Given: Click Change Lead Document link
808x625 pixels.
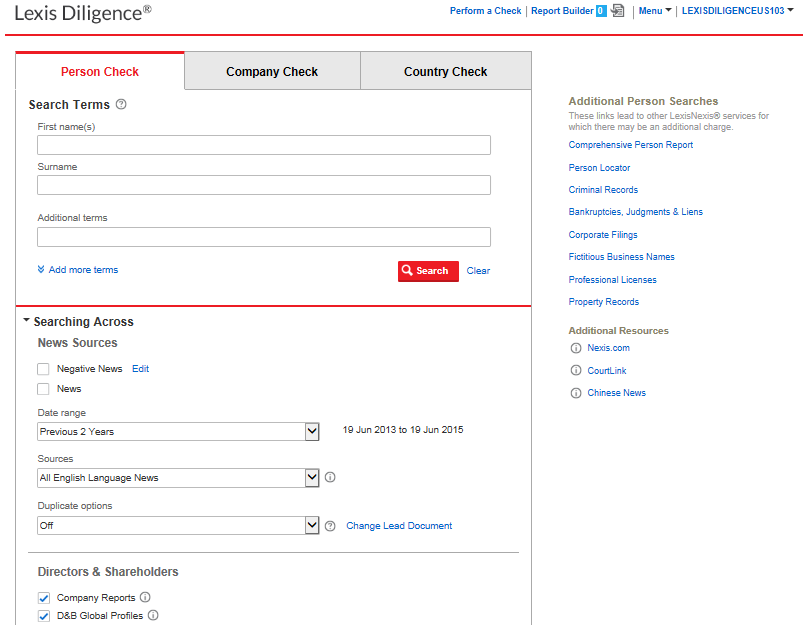Looking at the screenshot, I should point(399,526).
